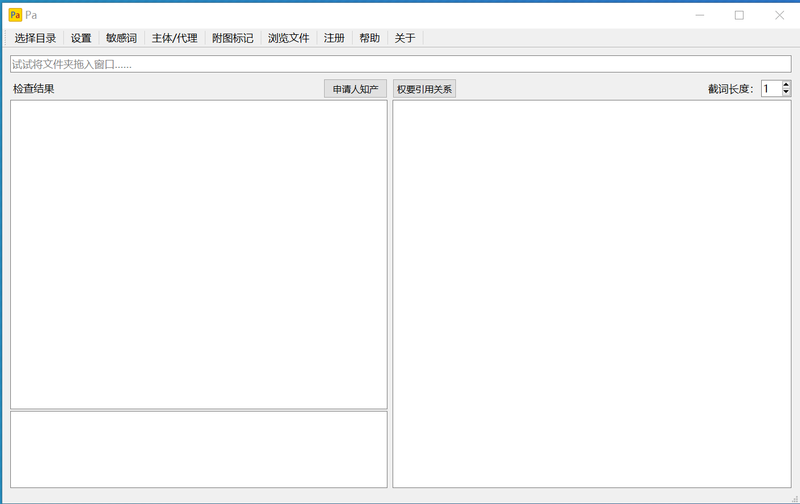Click the right-side results panel
This screenshot has width=800, height=504.
(592, 294)
